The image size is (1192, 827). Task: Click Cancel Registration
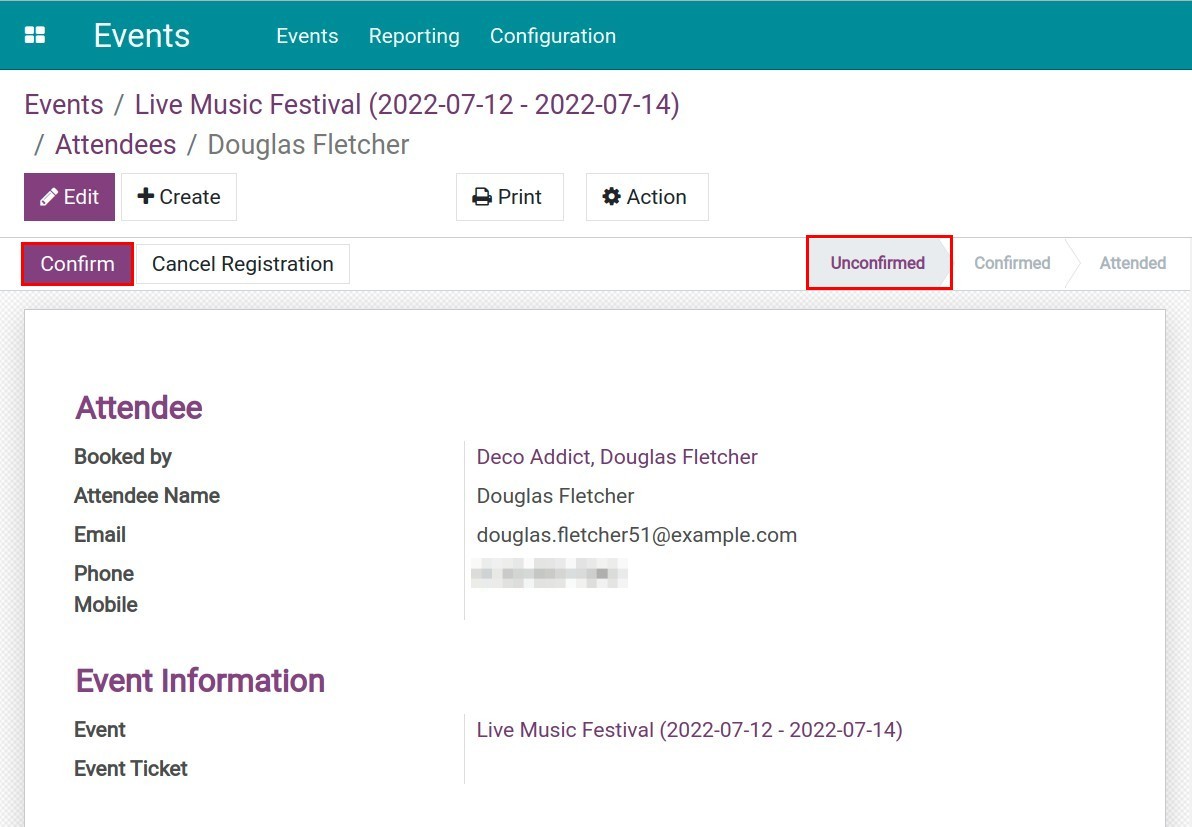pos(242,263)
